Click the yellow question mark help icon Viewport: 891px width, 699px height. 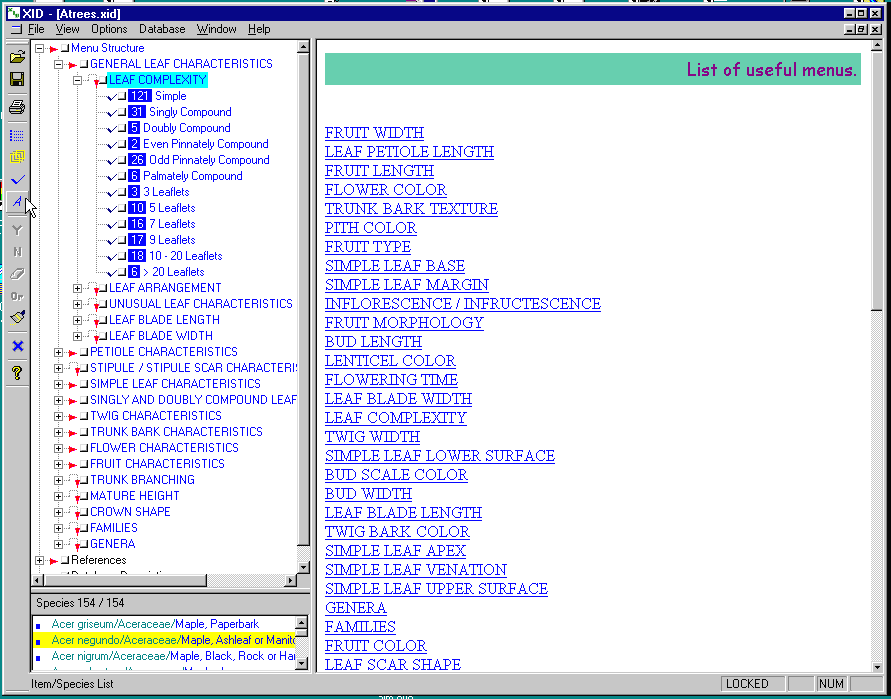click(x=17, y=373)
